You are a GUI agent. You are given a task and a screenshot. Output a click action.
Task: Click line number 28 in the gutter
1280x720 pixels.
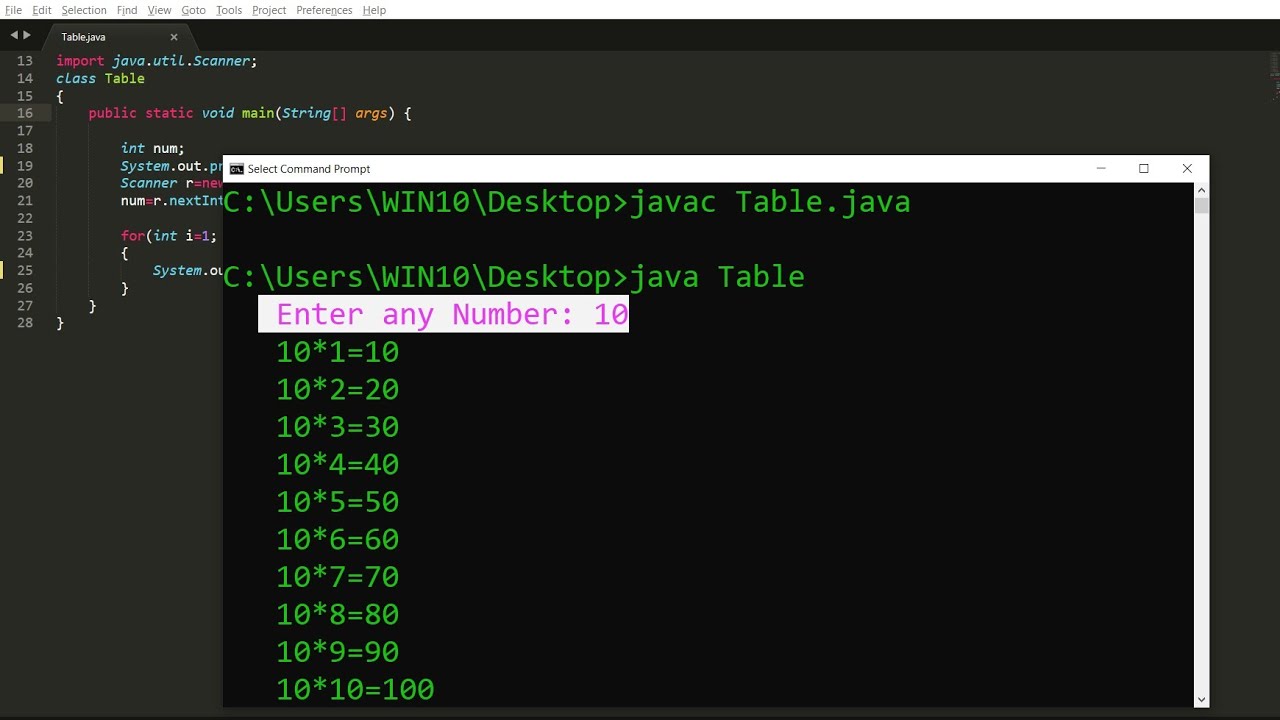[x=25, y=323]
